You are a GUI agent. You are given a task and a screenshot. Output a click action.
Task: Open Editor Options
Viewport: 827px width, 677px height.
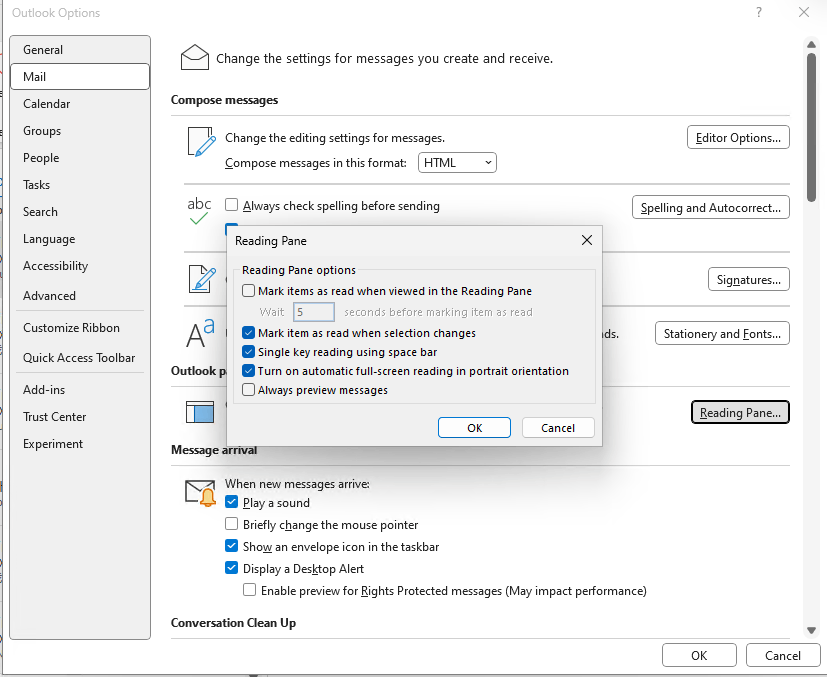[738, 137]
